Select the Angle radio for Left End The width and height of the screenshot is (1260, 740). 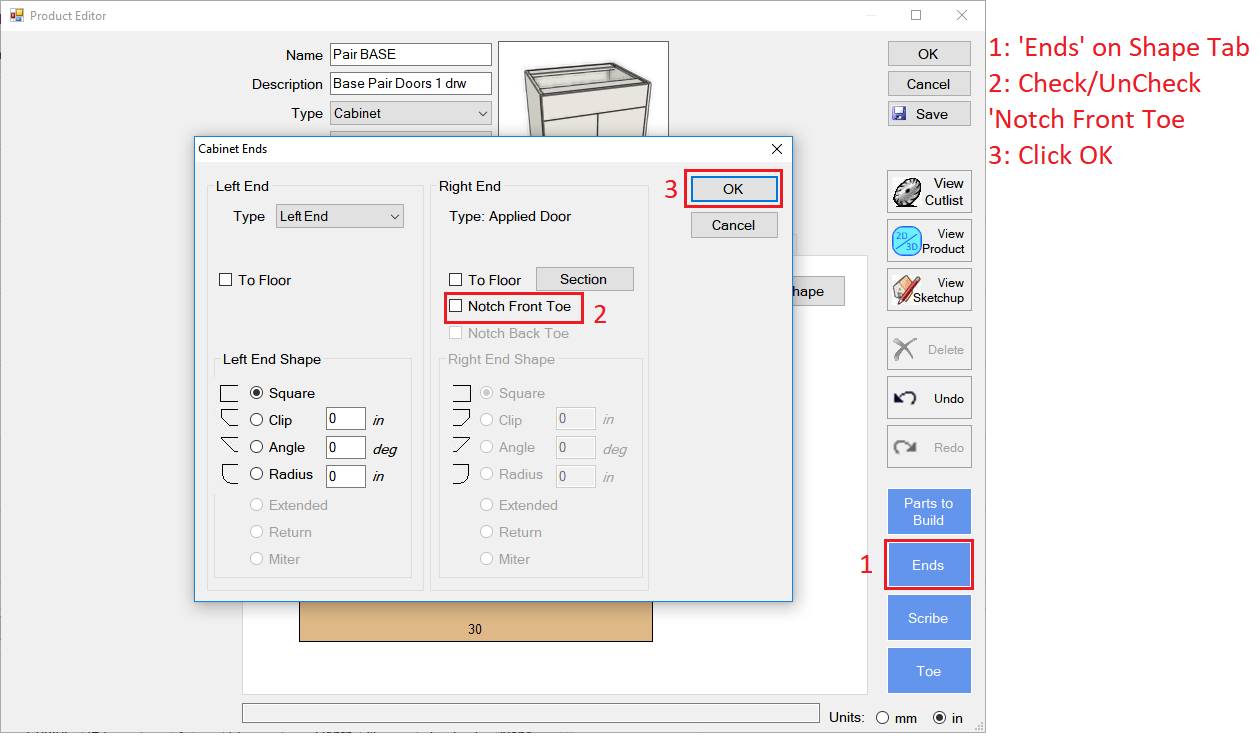[257, 447]
